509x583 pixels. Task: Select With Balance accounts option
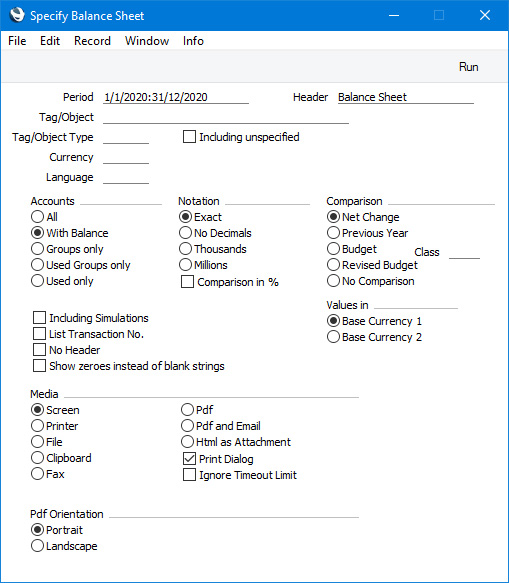[x=38, y=233]
